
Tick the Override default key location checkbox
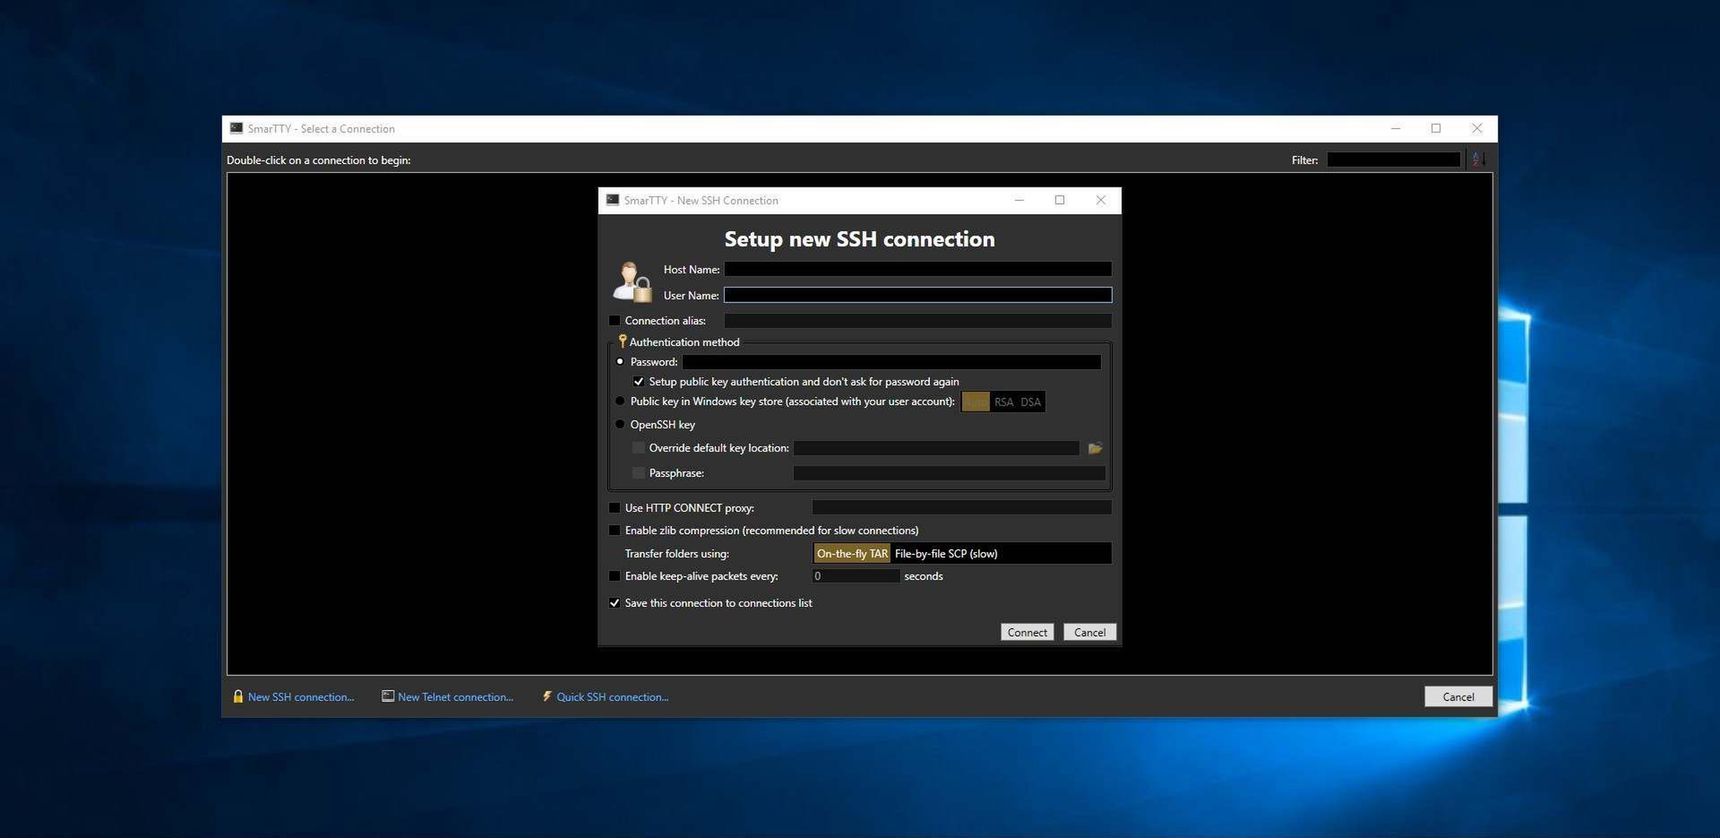[638, 448]
